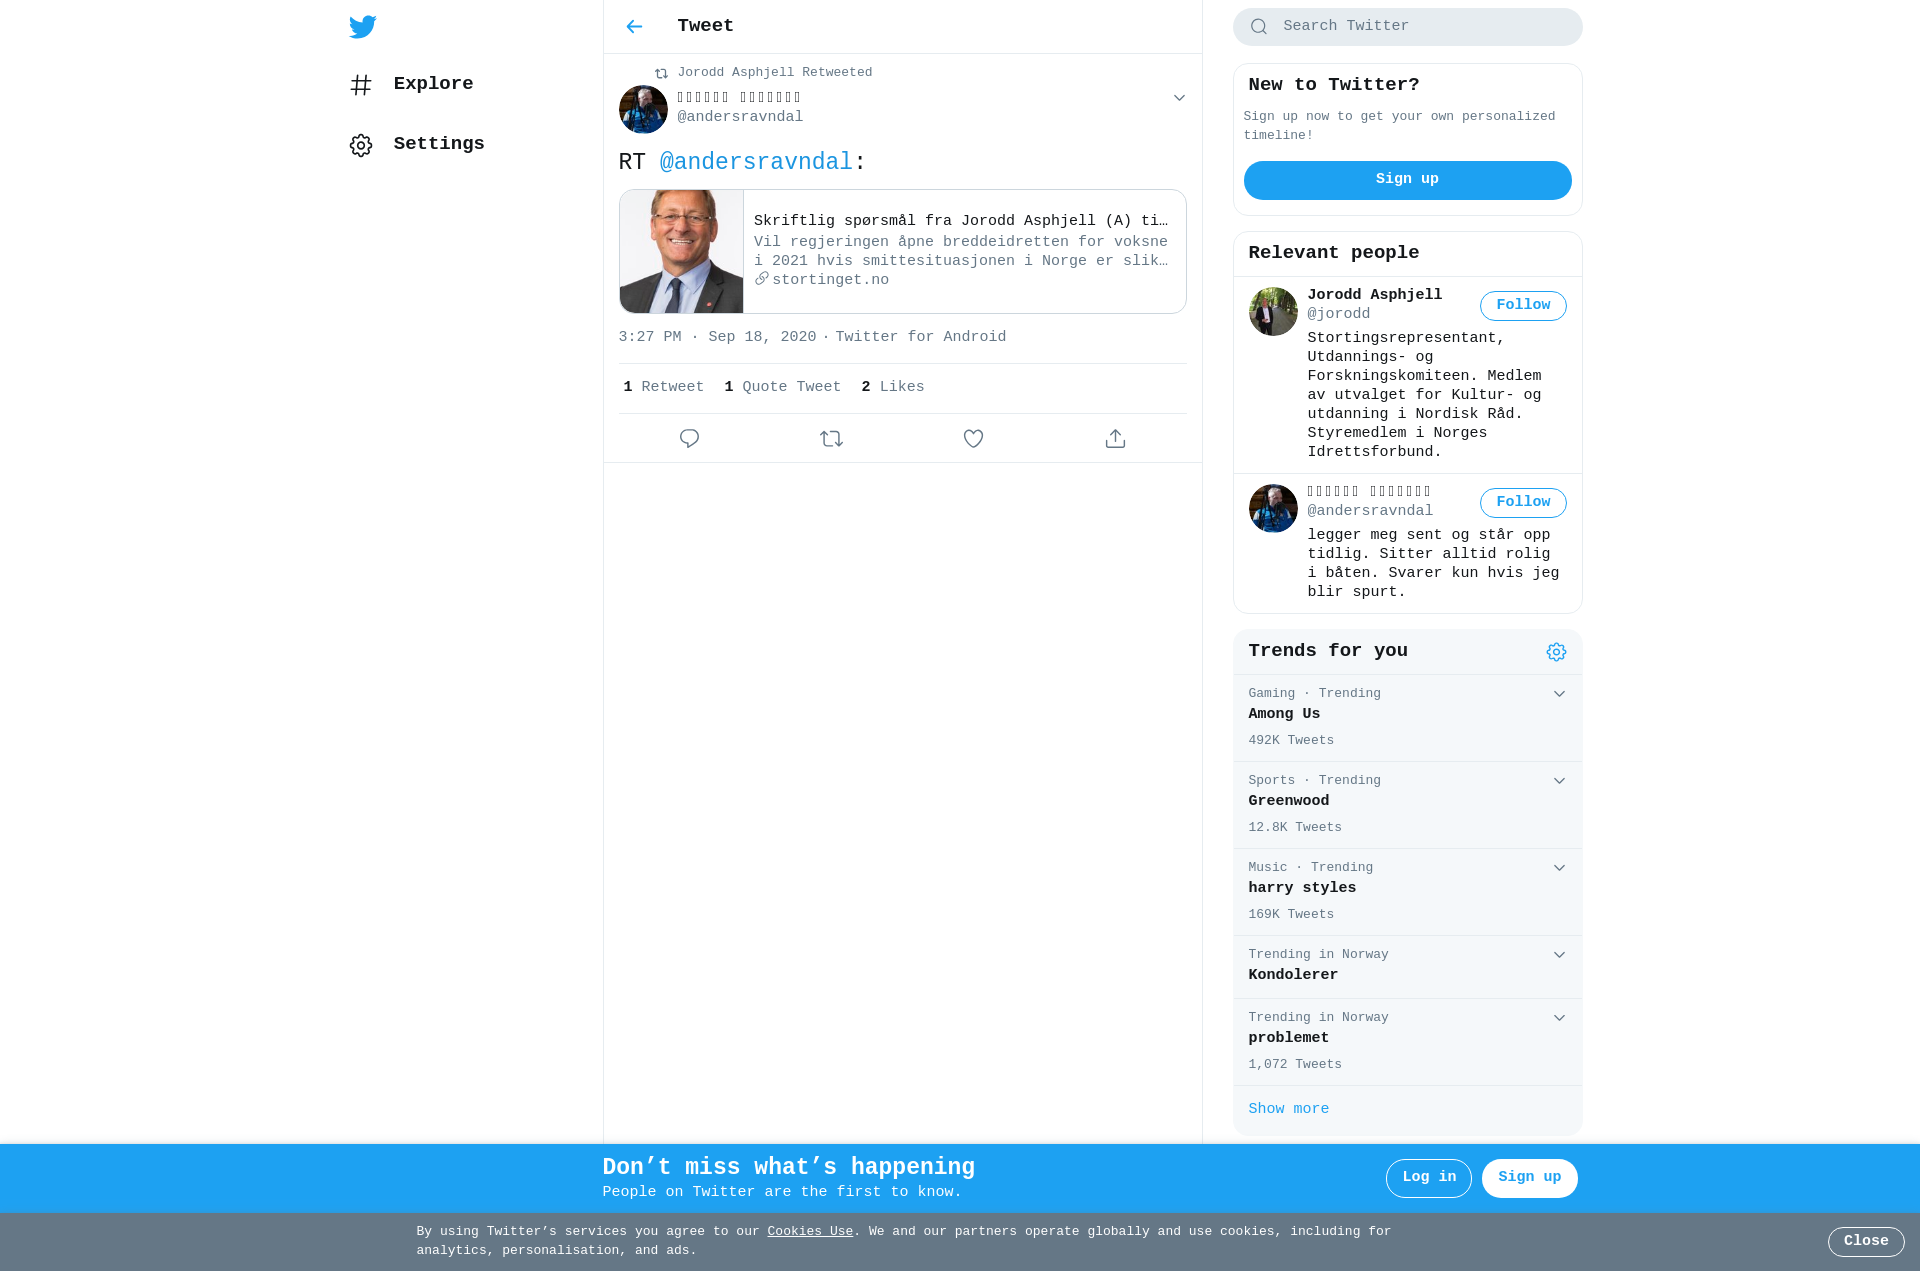
Task: Open trends settings gear icon
Action: tap(1556, 652)
